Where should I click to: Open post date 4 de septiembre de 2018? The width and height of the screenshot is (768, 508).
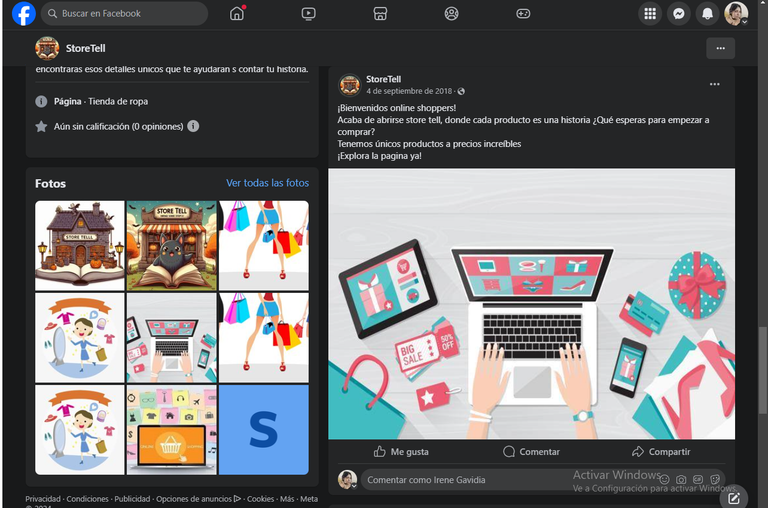(409, 91)
